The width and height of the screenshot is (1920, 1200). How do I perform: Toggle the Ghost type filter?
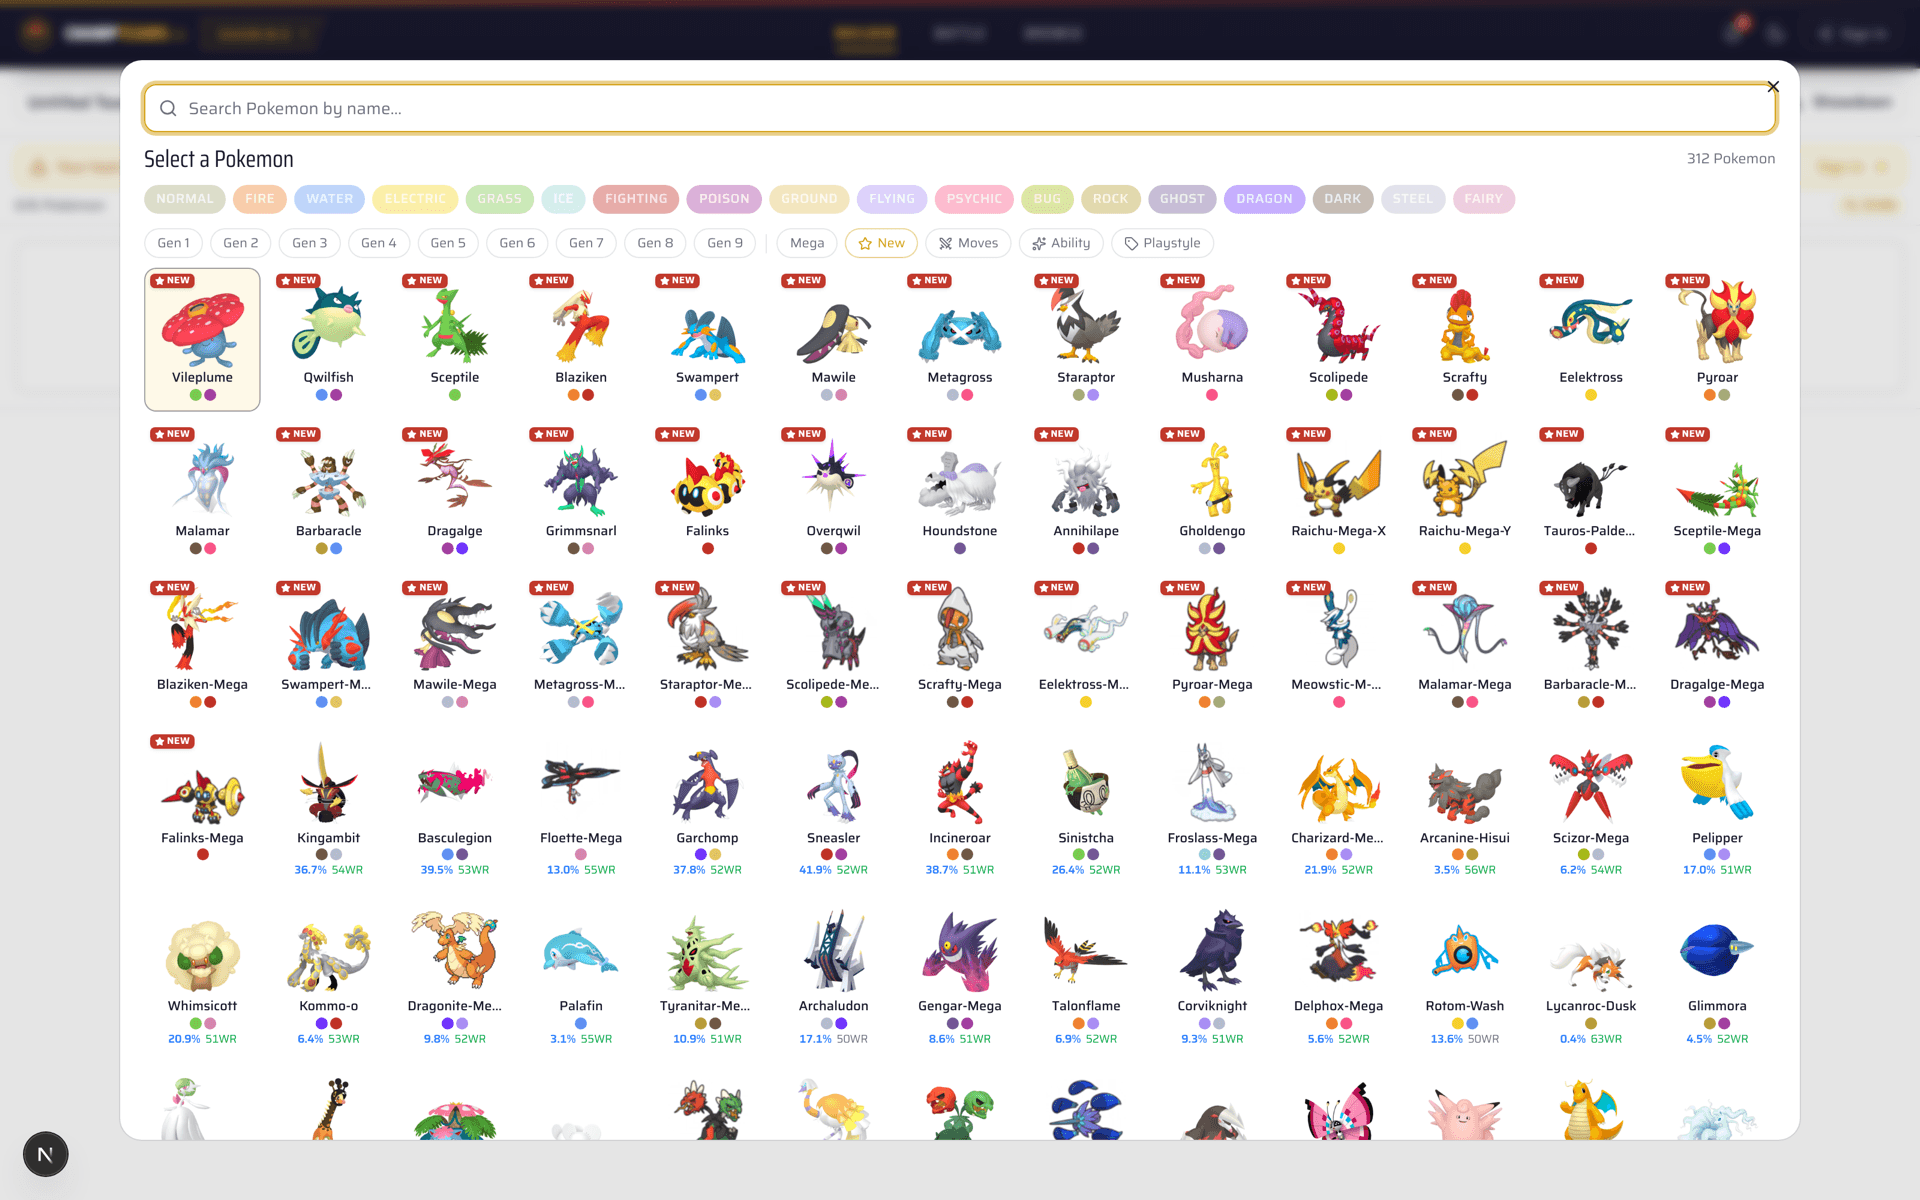pyautogui.click(x=1182, y=199)
